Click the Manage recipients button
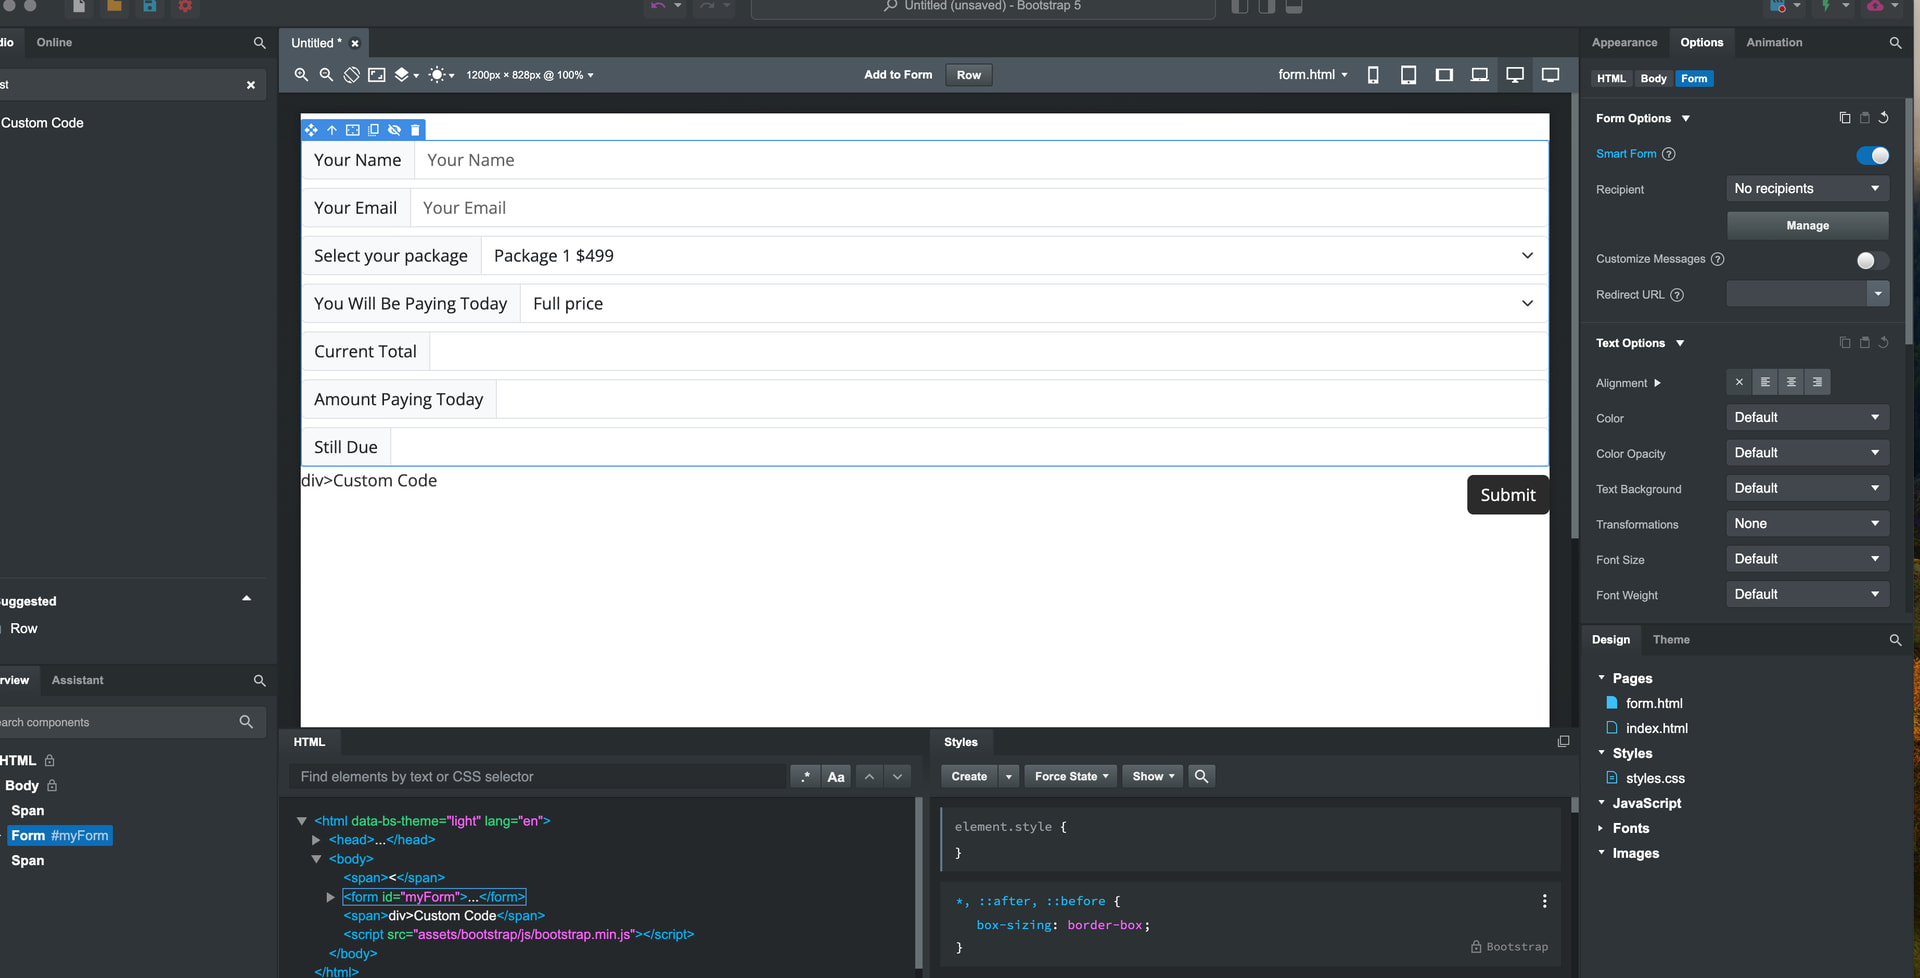 [1807, 226]
